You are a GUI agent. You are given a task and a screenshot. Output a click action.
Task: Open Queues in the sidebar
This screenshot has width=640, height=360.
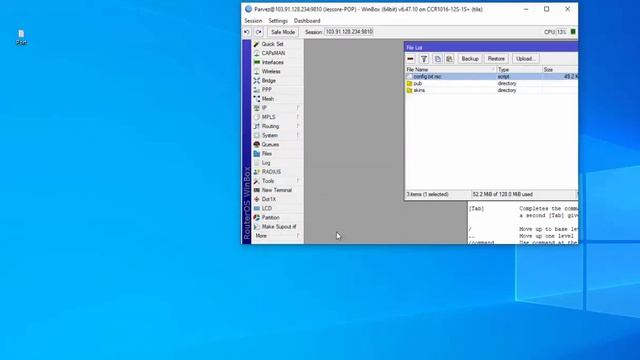click(x=270, y=144)
